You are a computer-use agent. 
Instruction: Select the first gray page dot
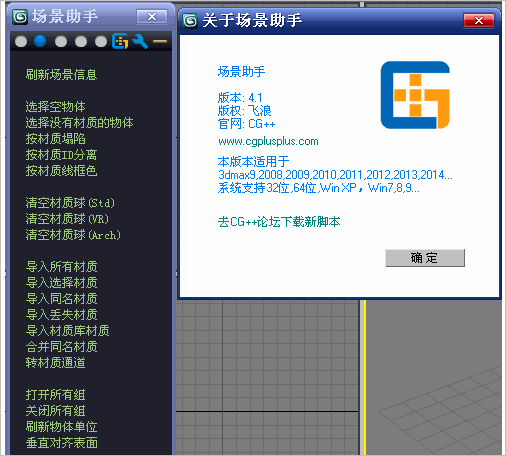tap(21, 42)
